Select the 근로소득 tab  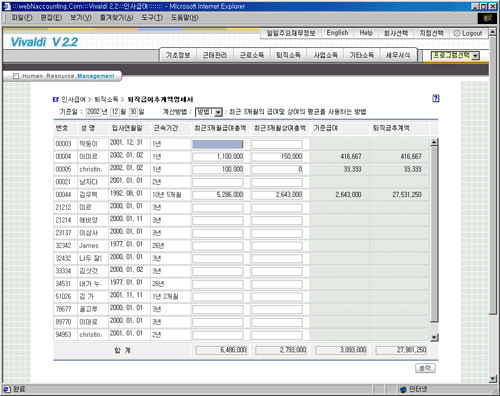[x=252, y=55]
